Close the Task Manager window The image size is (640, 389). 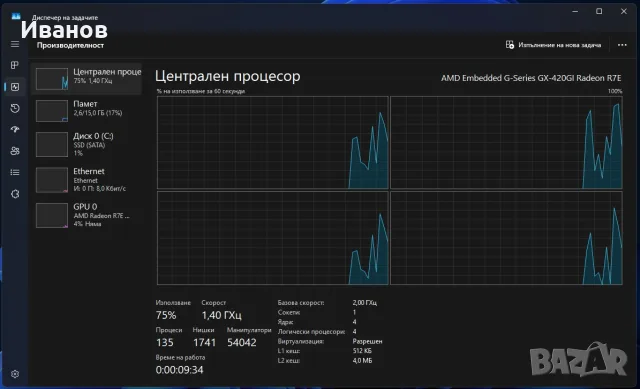point(624,11)
